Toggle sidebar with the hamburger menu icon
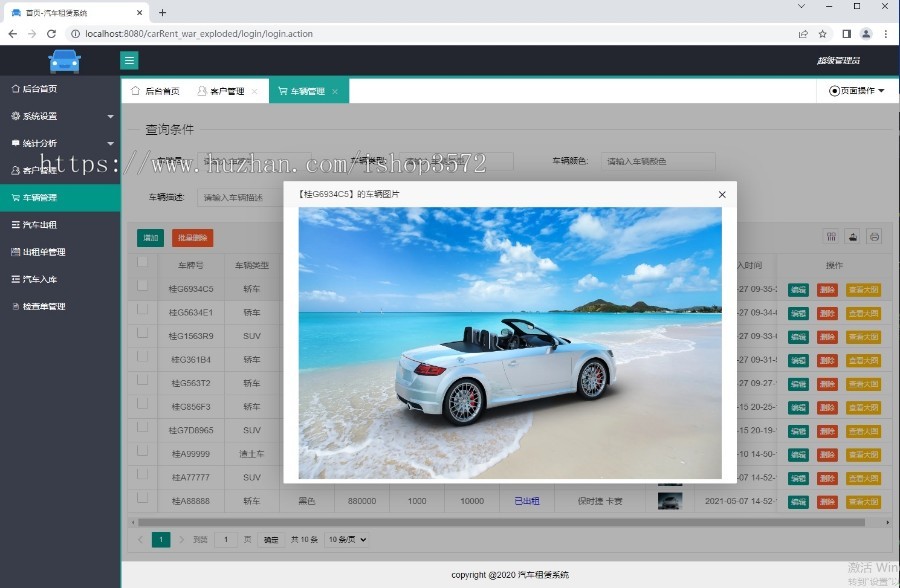This screenshot has width=900, height=588. pyautogui.click(x=129, y=60)
